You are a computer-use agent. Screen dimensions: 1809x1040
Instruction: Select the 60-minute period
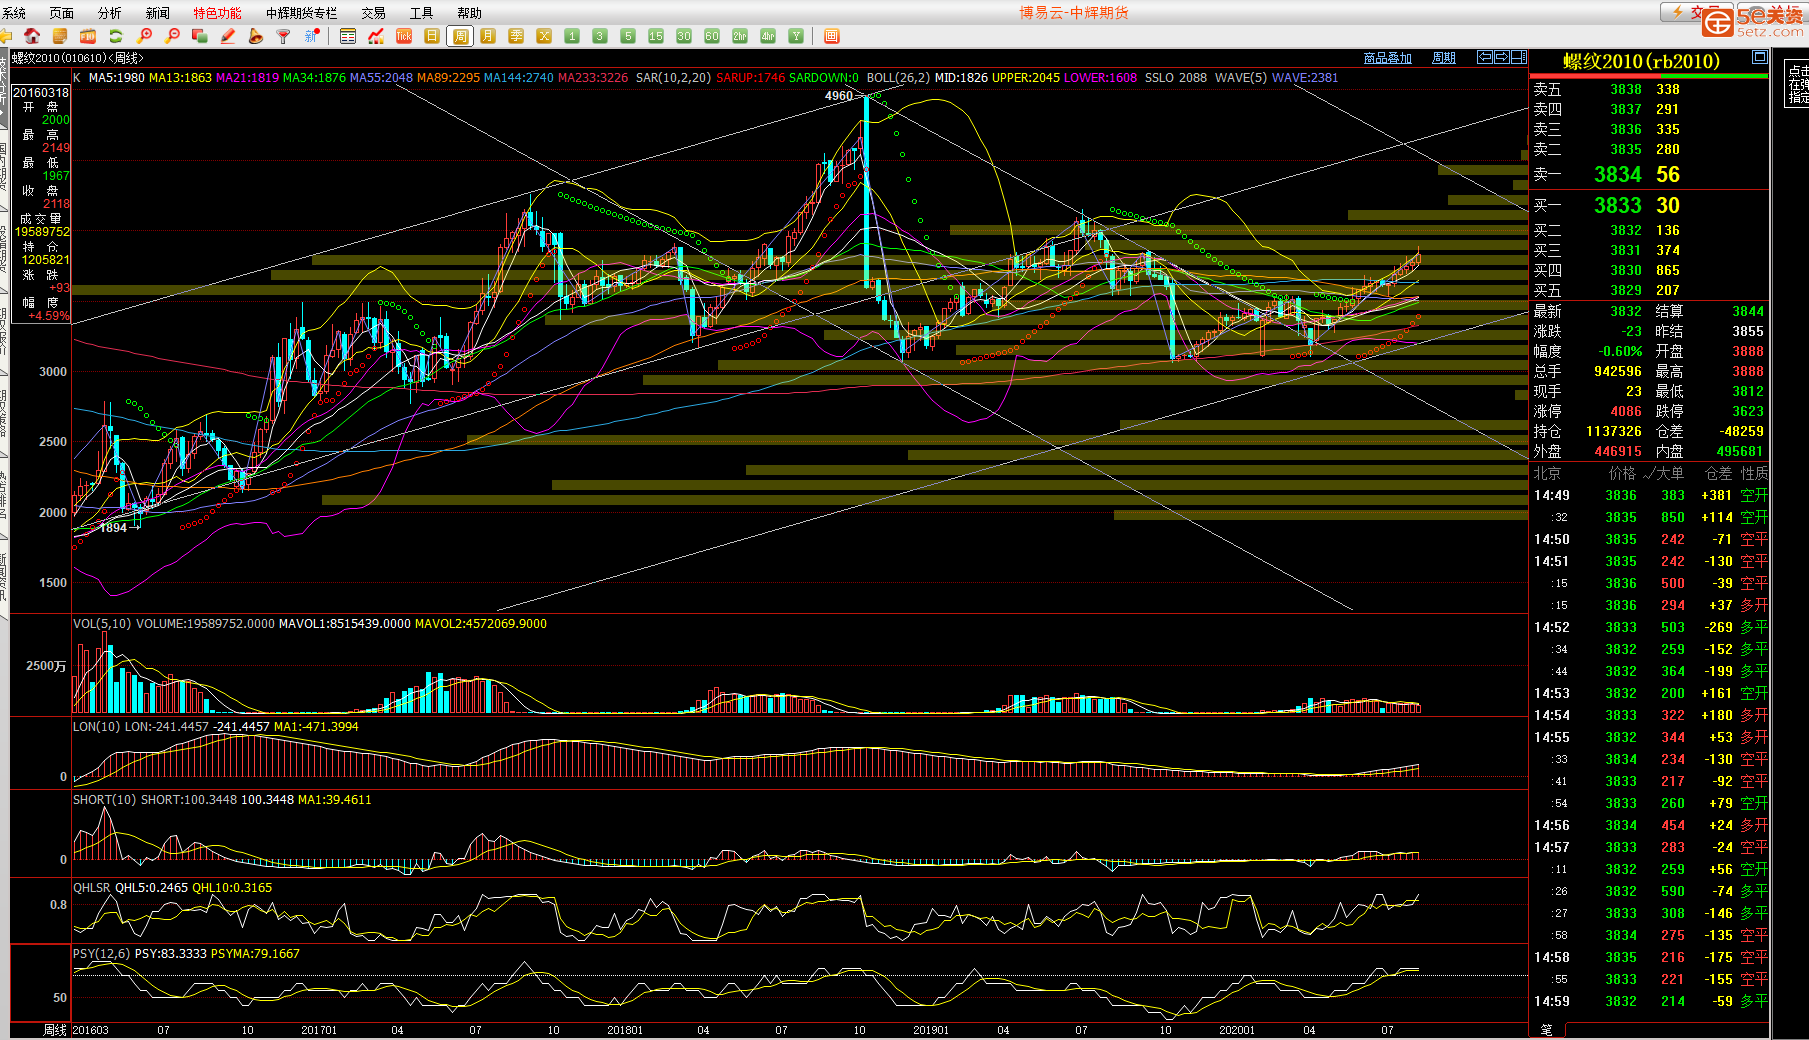712,36
